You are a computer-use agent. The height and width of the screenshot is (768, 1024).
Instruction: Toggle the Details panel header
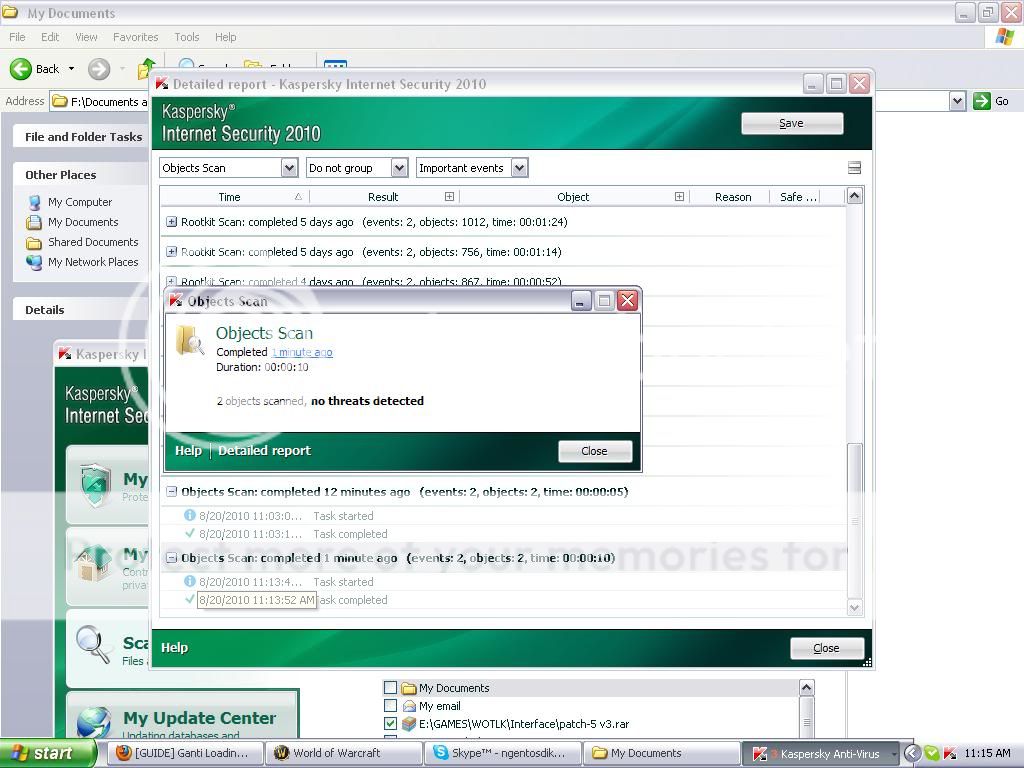click(x=82, y=310)
